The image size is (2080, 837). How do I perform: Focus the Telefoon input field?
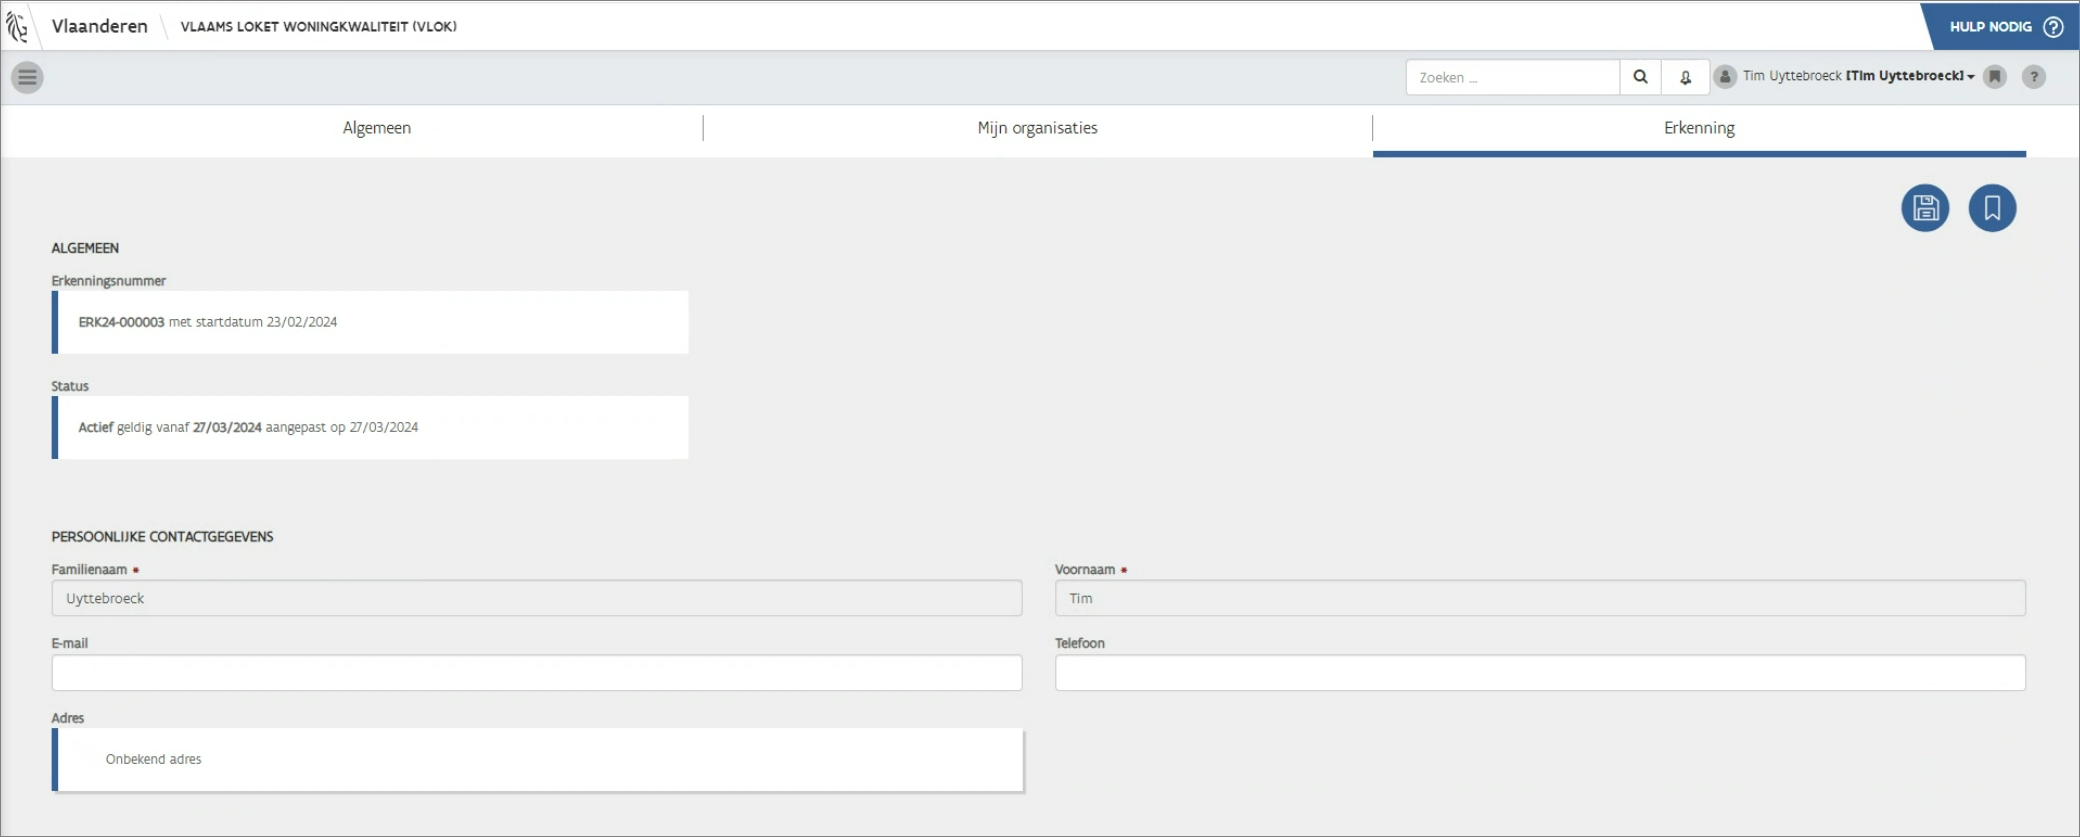click(x=1540, y=673)
